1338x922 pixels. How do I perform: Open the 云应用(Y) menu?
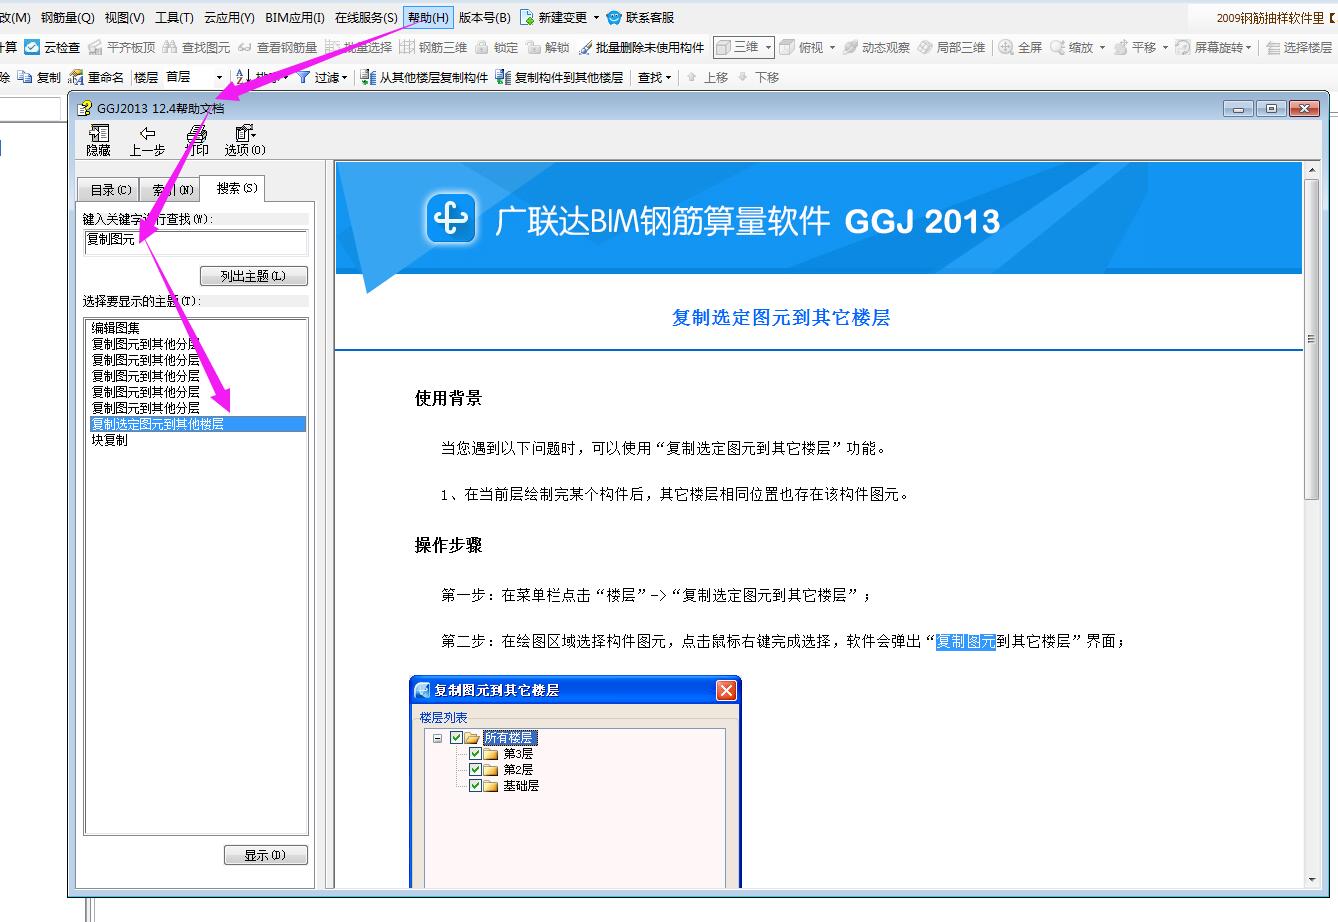[x=229, y=17]
